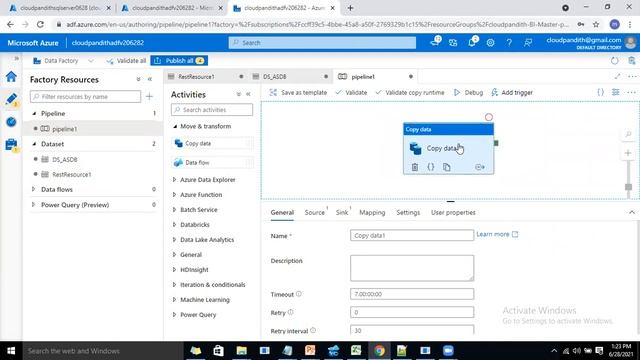This screenshot has width=640, height=360.
Task: View Copy data activity JSON code
Action: point(431,167)
